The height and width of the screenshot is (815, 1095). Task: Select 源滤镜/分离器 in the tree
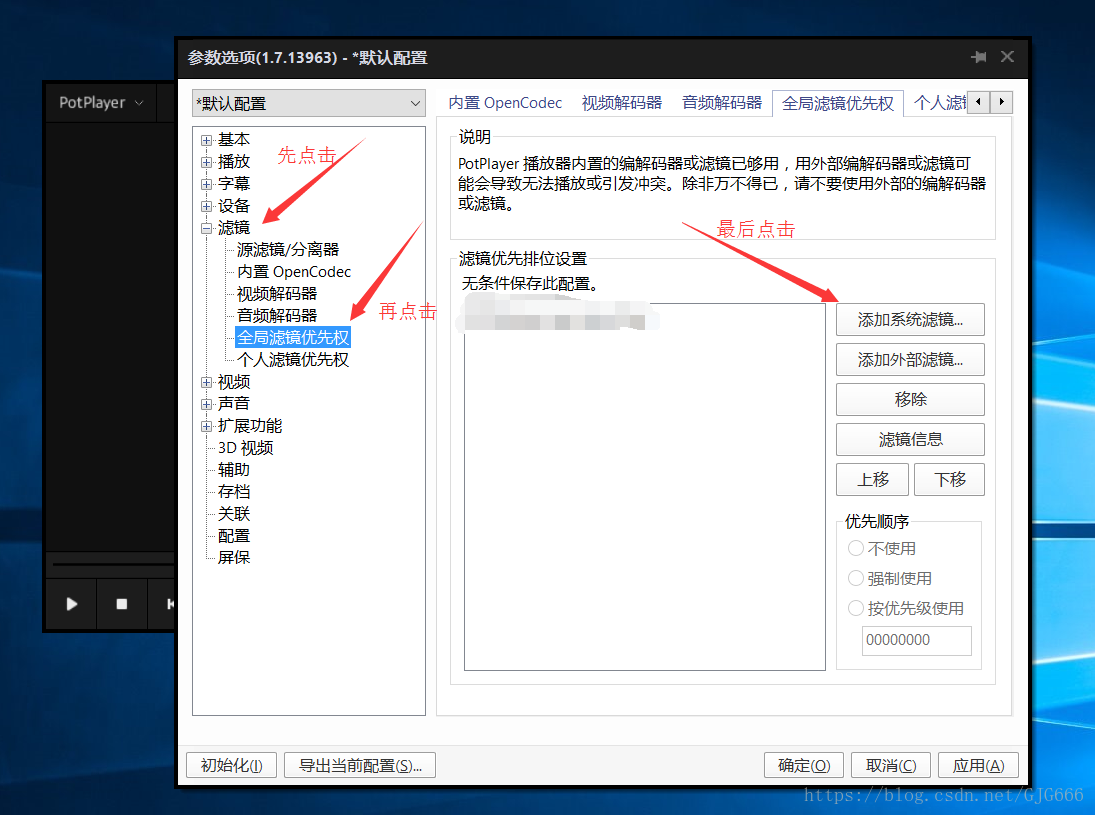[288, 249]
